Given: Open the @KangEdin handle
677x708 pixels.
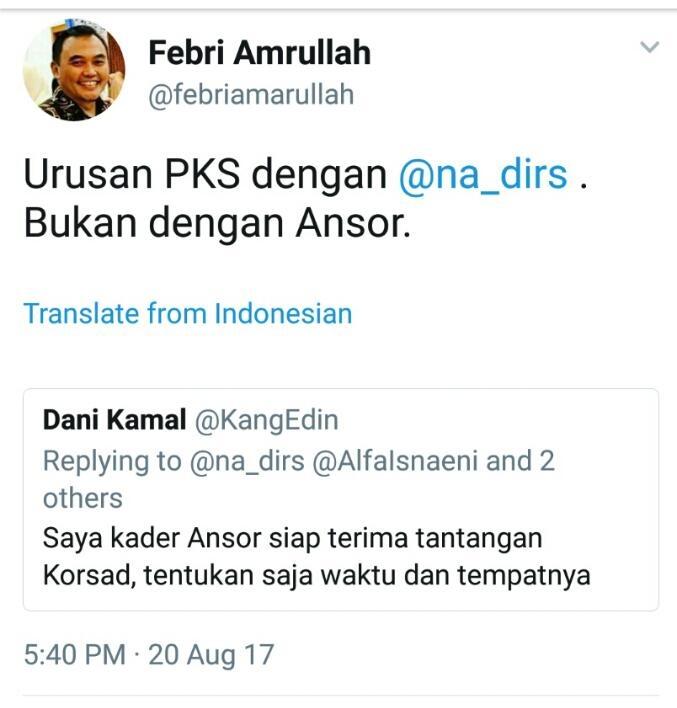Looking at the screenshot, I should [266, 421].
